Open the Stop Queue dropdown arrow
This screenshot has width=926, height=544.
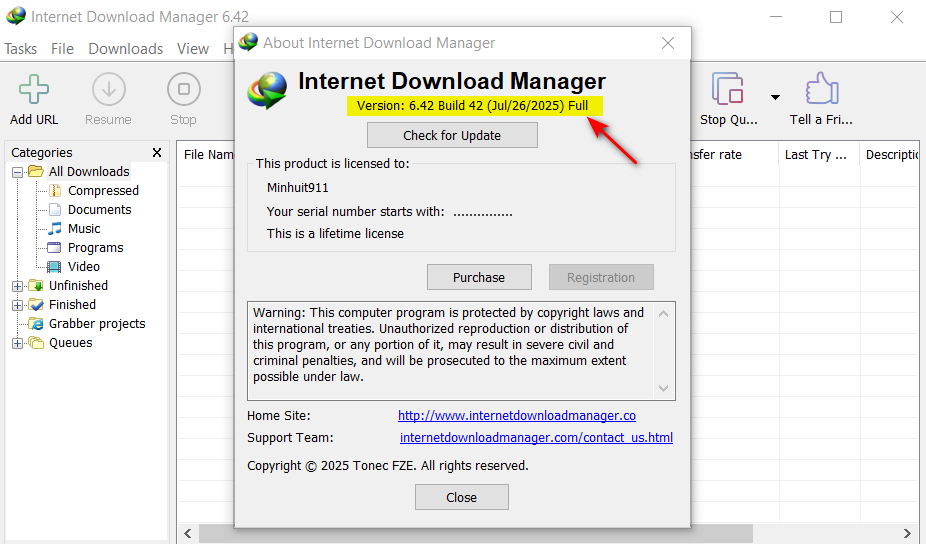click(x=775, y=97)
